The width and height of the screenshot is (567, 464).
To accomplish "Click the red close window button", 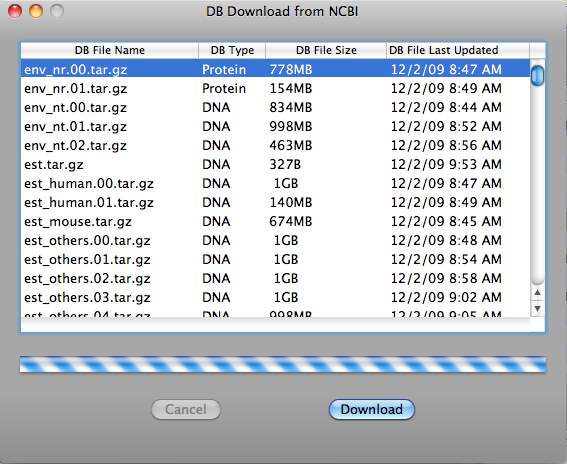I will pyautogui.click(x=15, y=11).
